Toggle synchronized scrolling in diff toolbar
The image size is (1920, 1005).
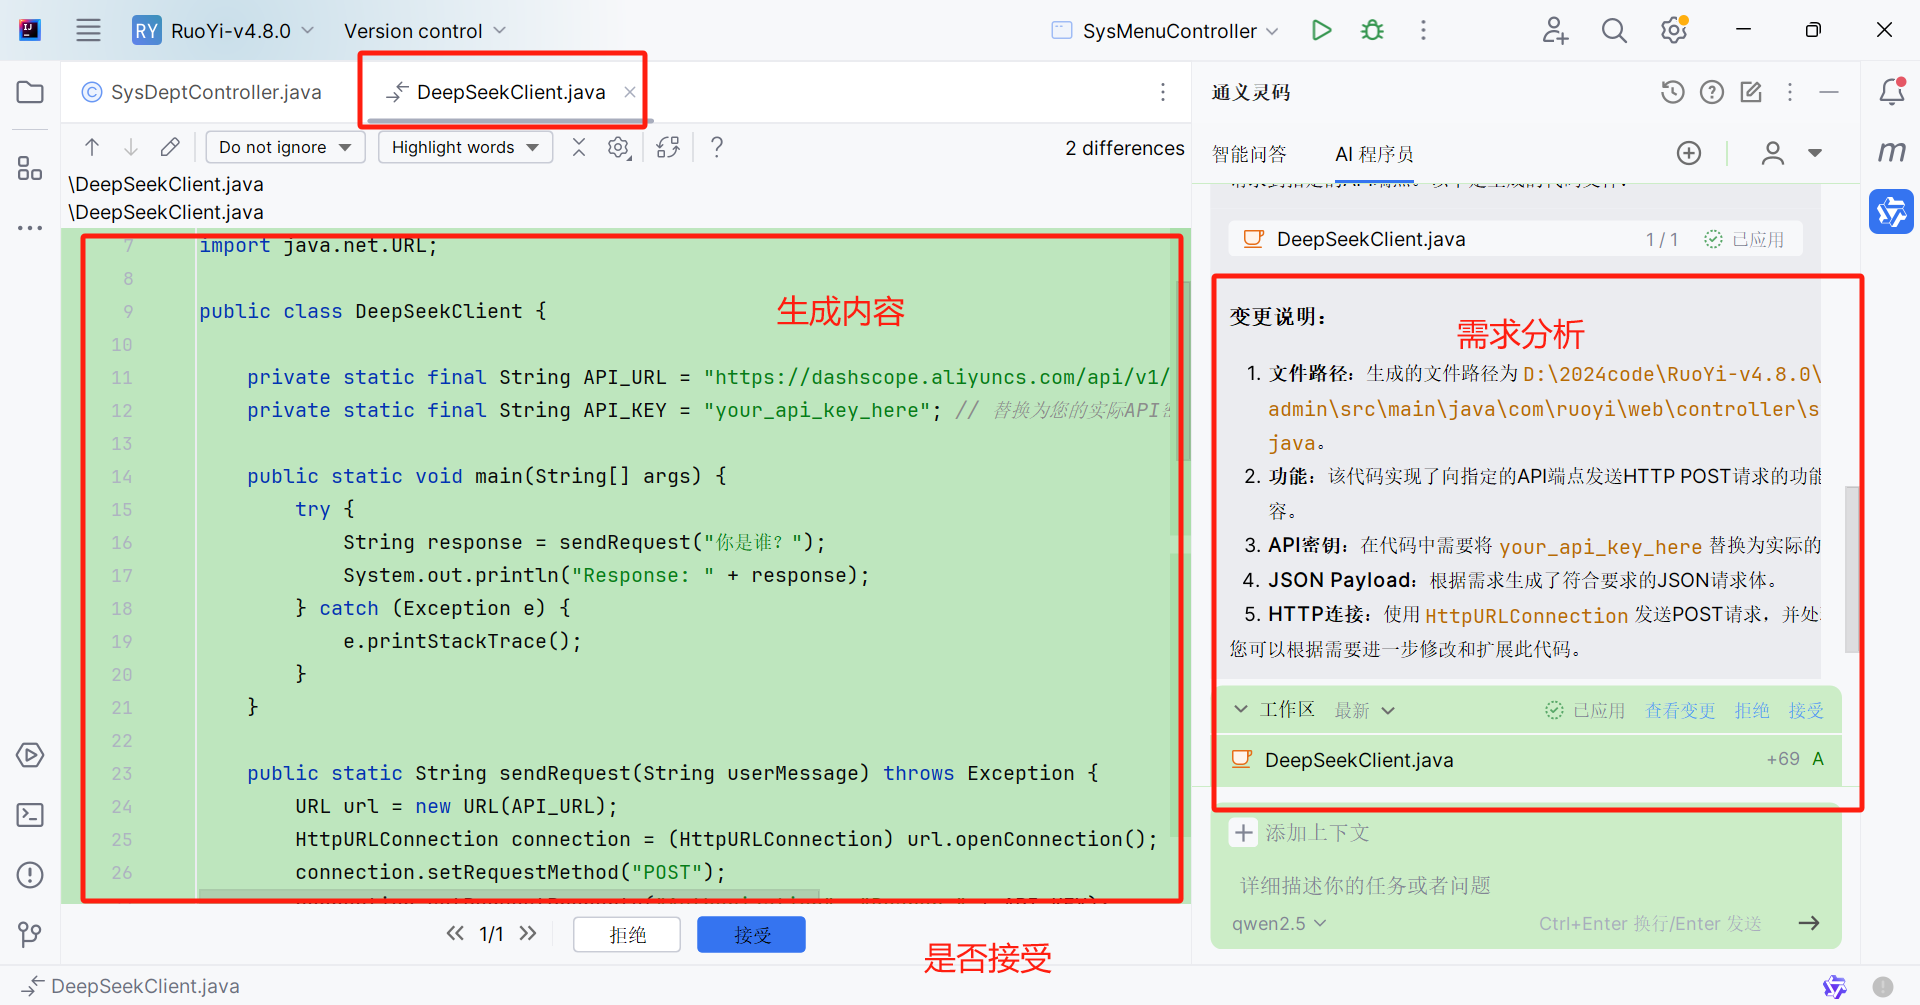668,148
